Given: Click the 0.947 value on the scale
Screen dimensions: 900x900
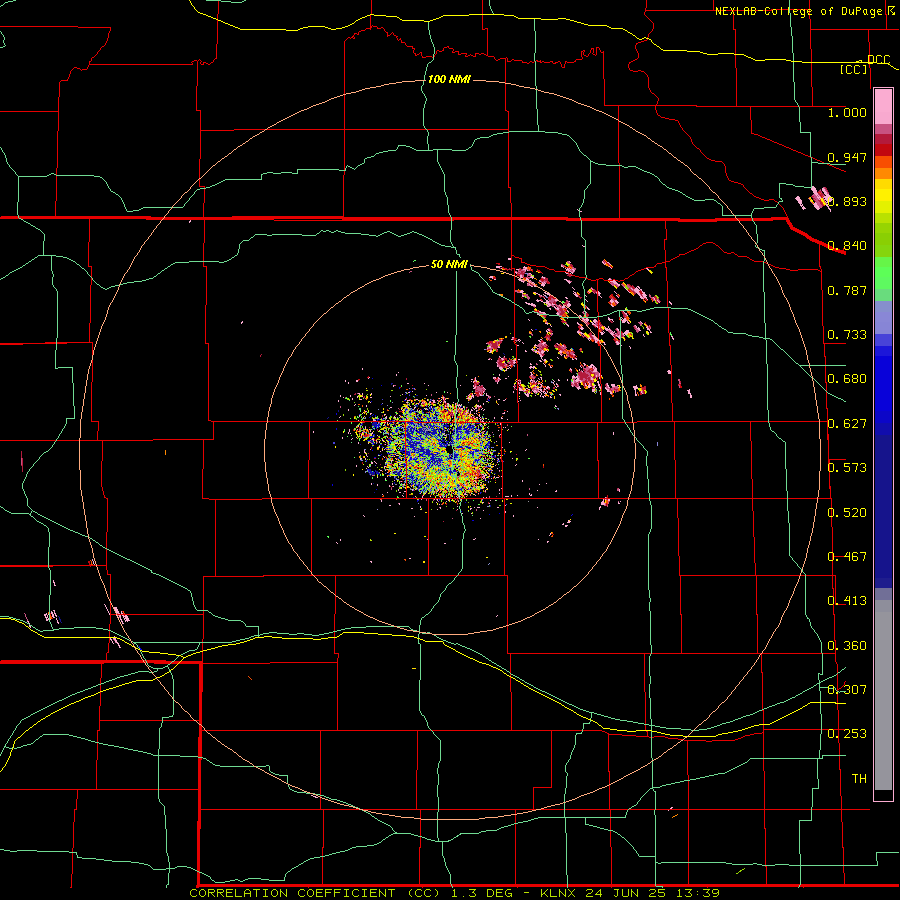Looking at the screenshot, I should tap(847, 157).
